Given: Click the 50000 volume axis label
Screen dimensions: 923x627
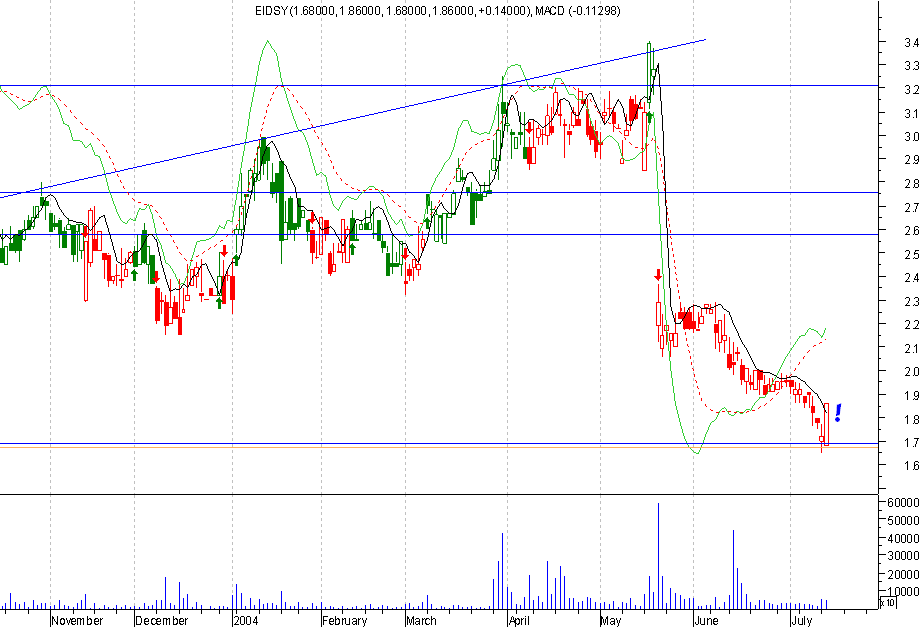Looking at the screenshot, I should [903, 520].
